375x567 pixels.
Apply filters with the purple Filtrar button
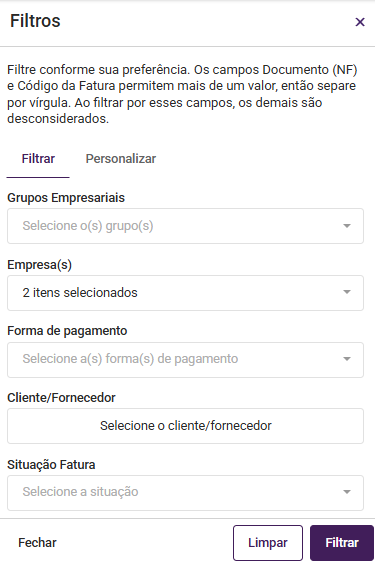342,543
